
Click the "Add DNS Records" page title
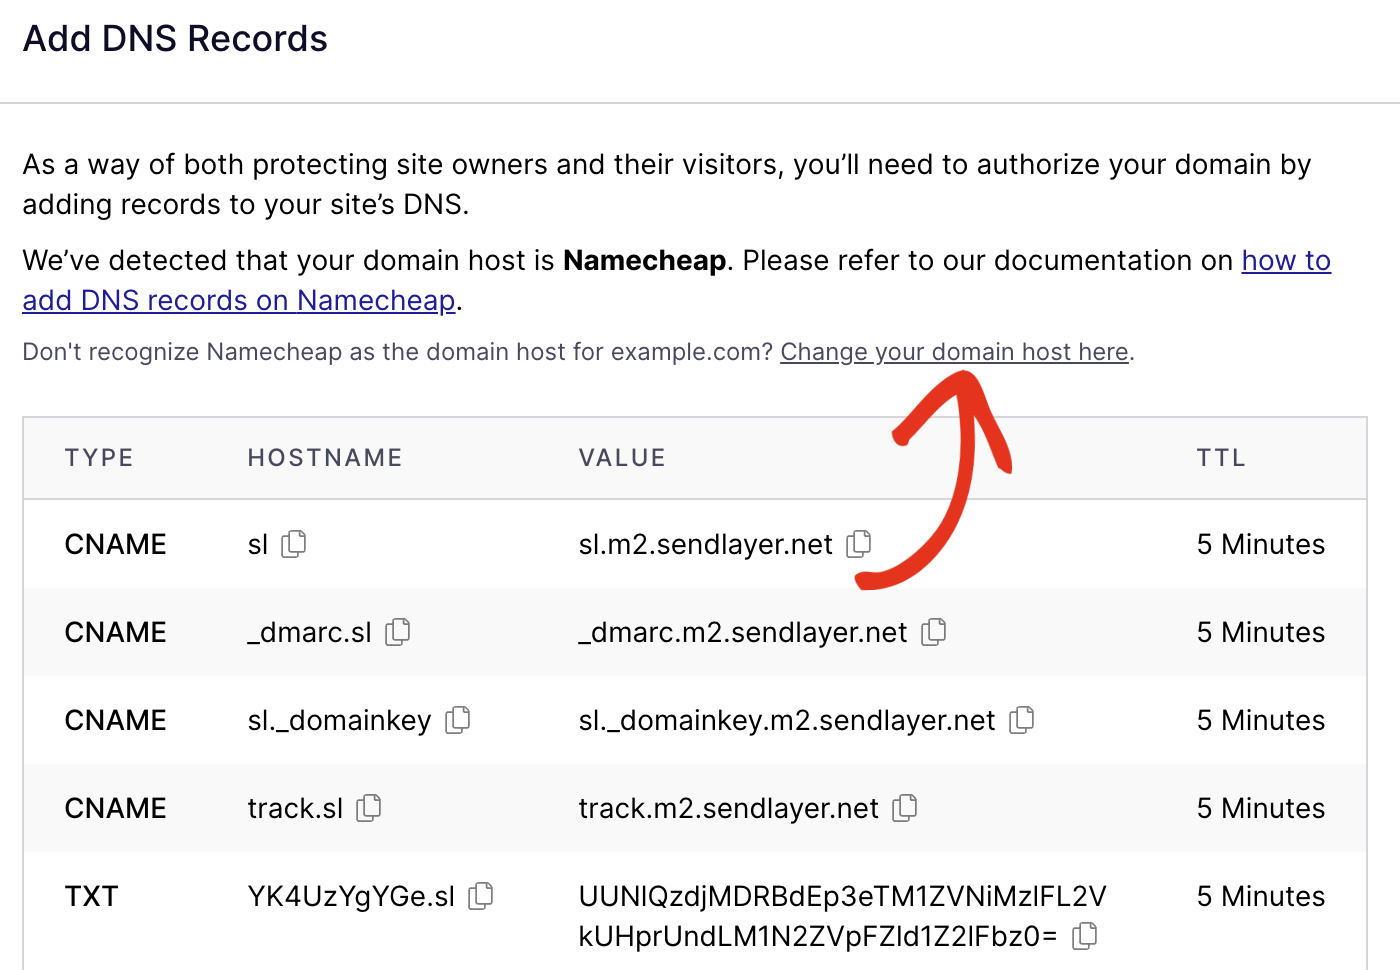[175, 38]
